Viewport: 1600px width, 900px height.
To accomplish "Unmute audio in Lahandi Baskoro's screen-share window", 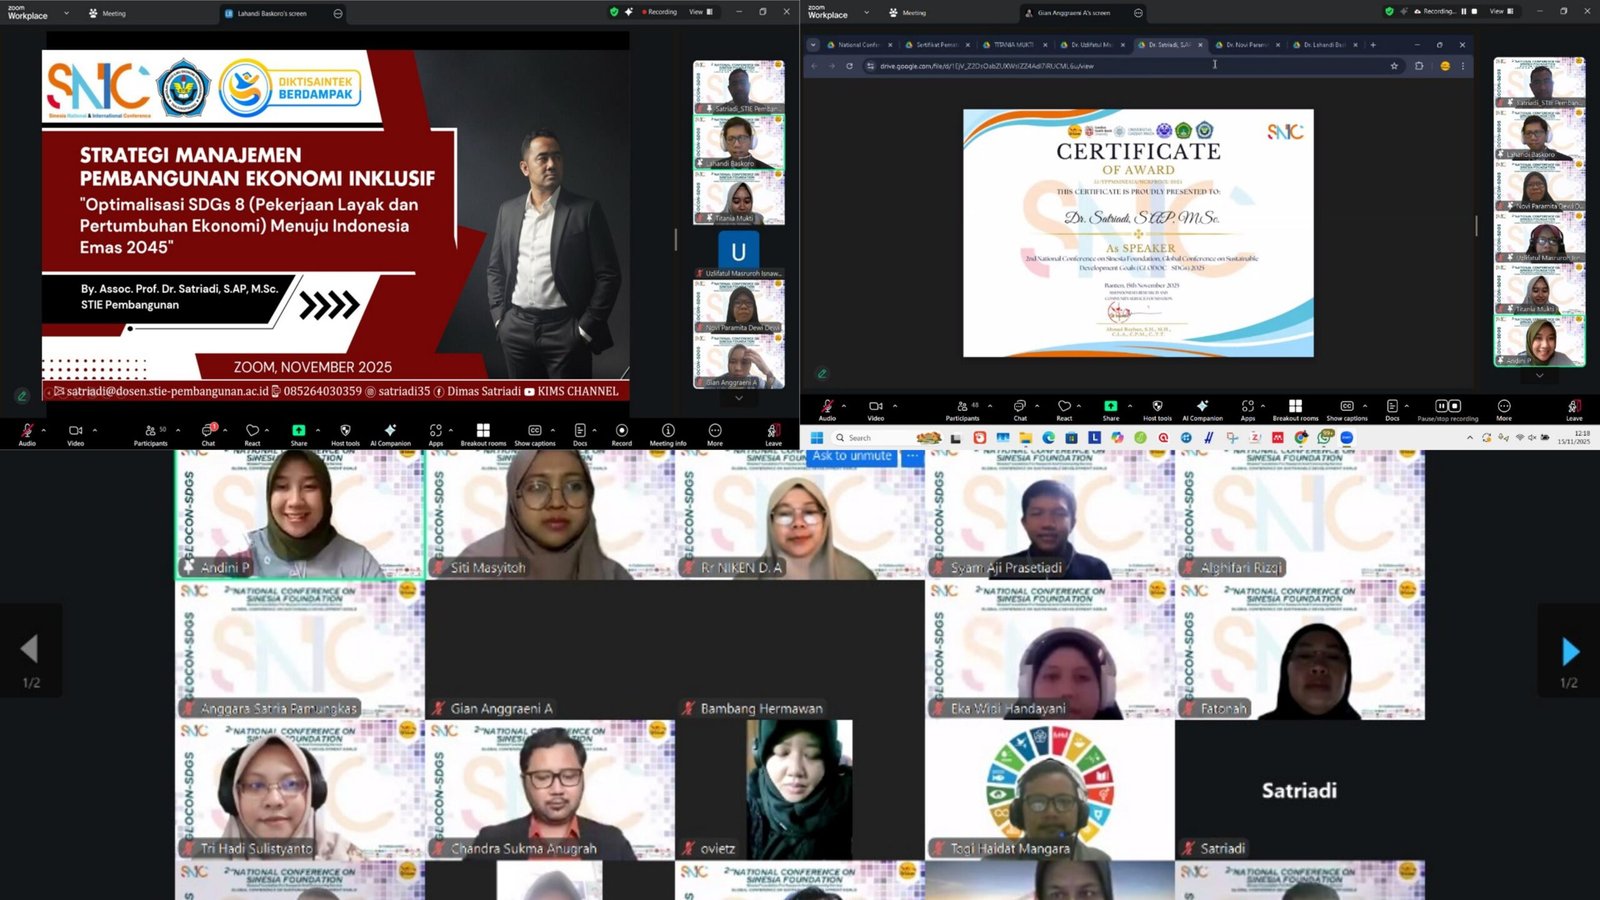I will (x=27, y=433).
